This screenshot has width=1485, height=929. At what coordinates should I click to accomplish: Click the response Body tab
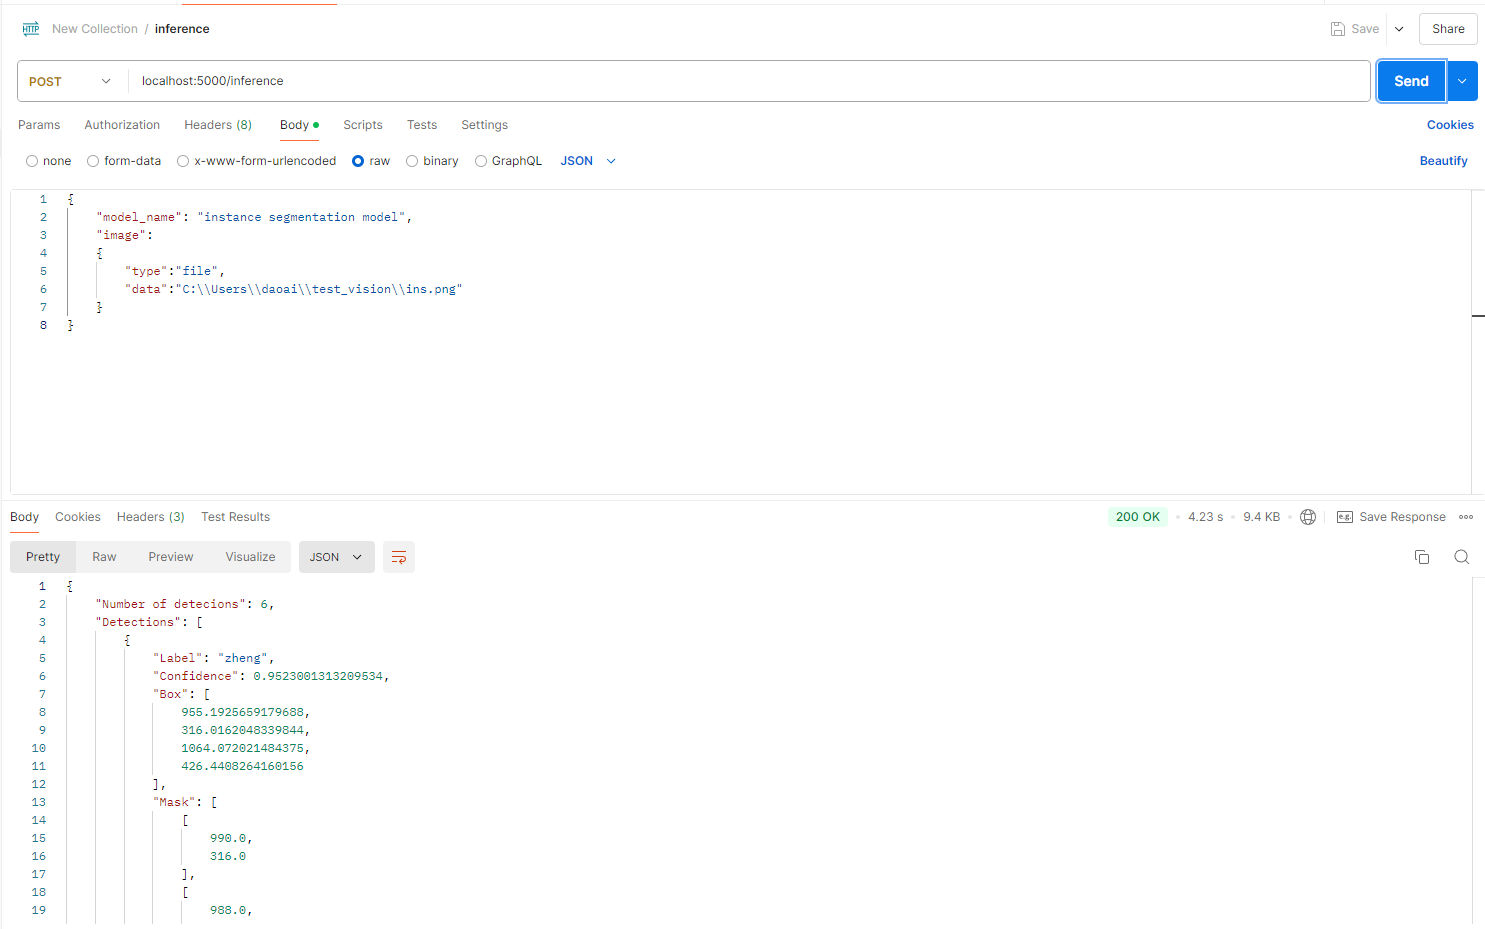pyautogui.click(x=24, y=517)
